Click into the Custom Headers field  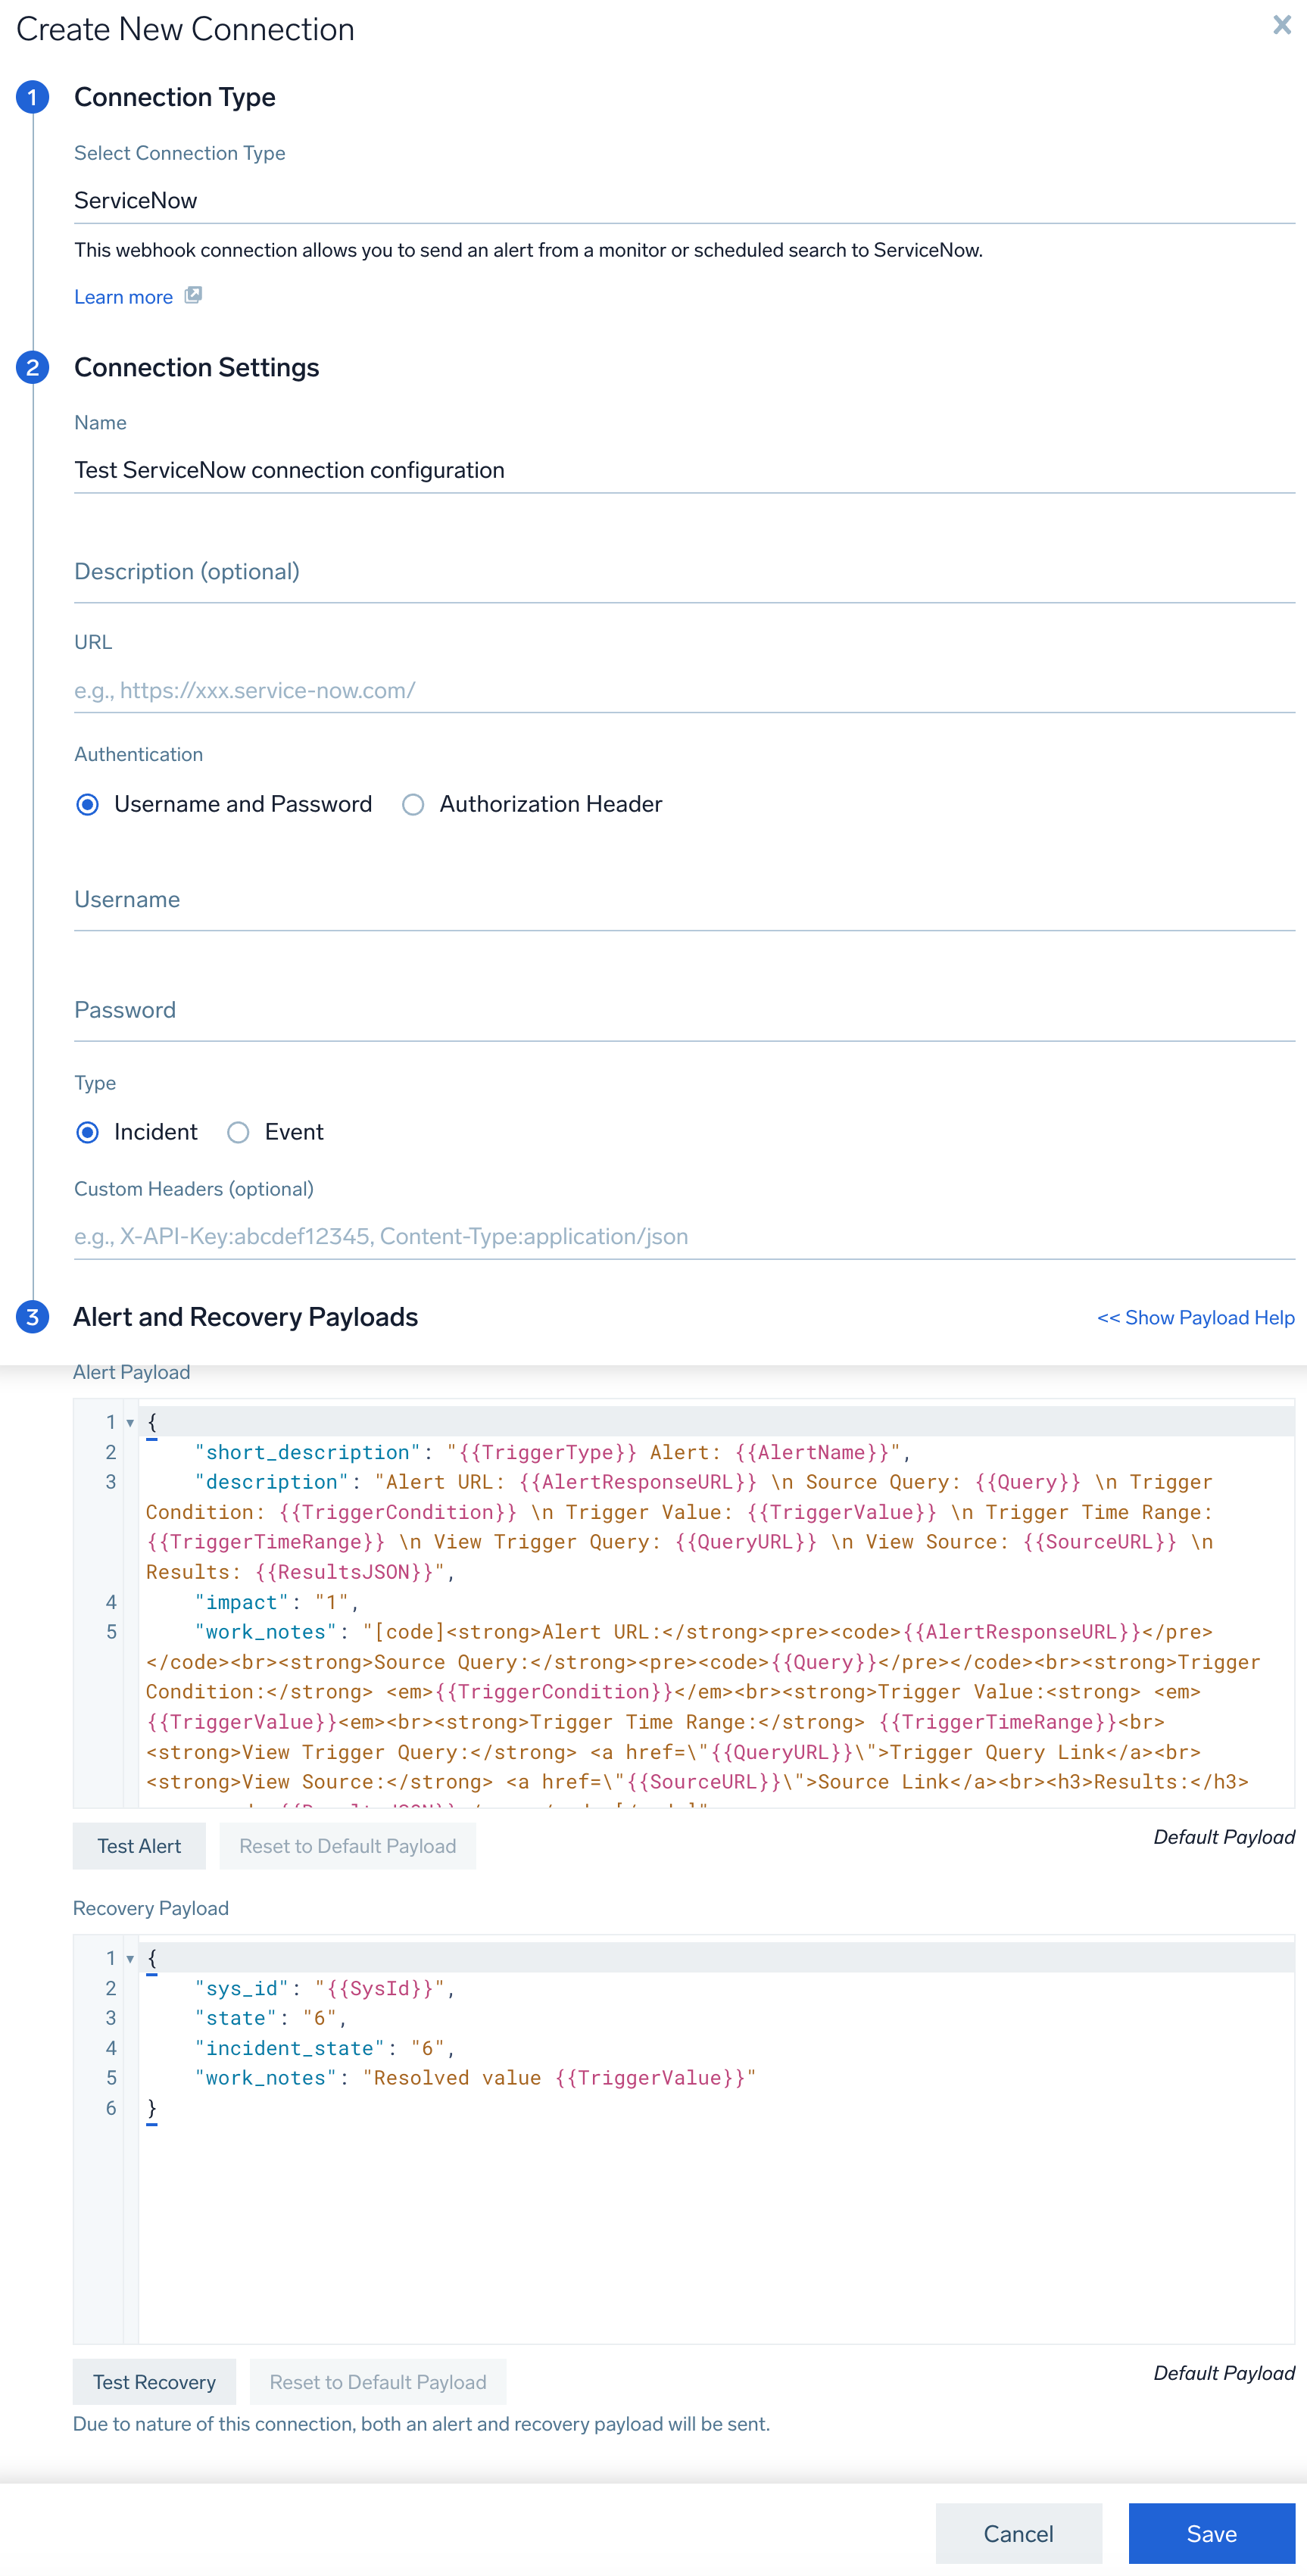click(684, 1236)
